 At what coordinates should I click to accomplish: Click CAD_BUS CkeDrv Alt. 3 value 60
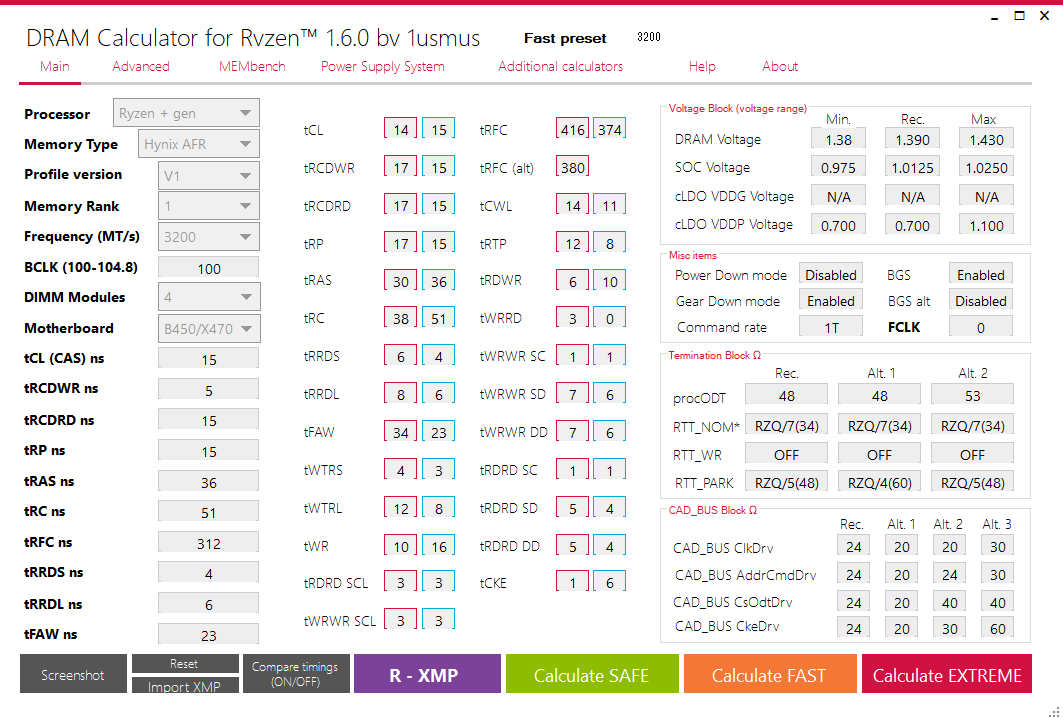point(997,627)
